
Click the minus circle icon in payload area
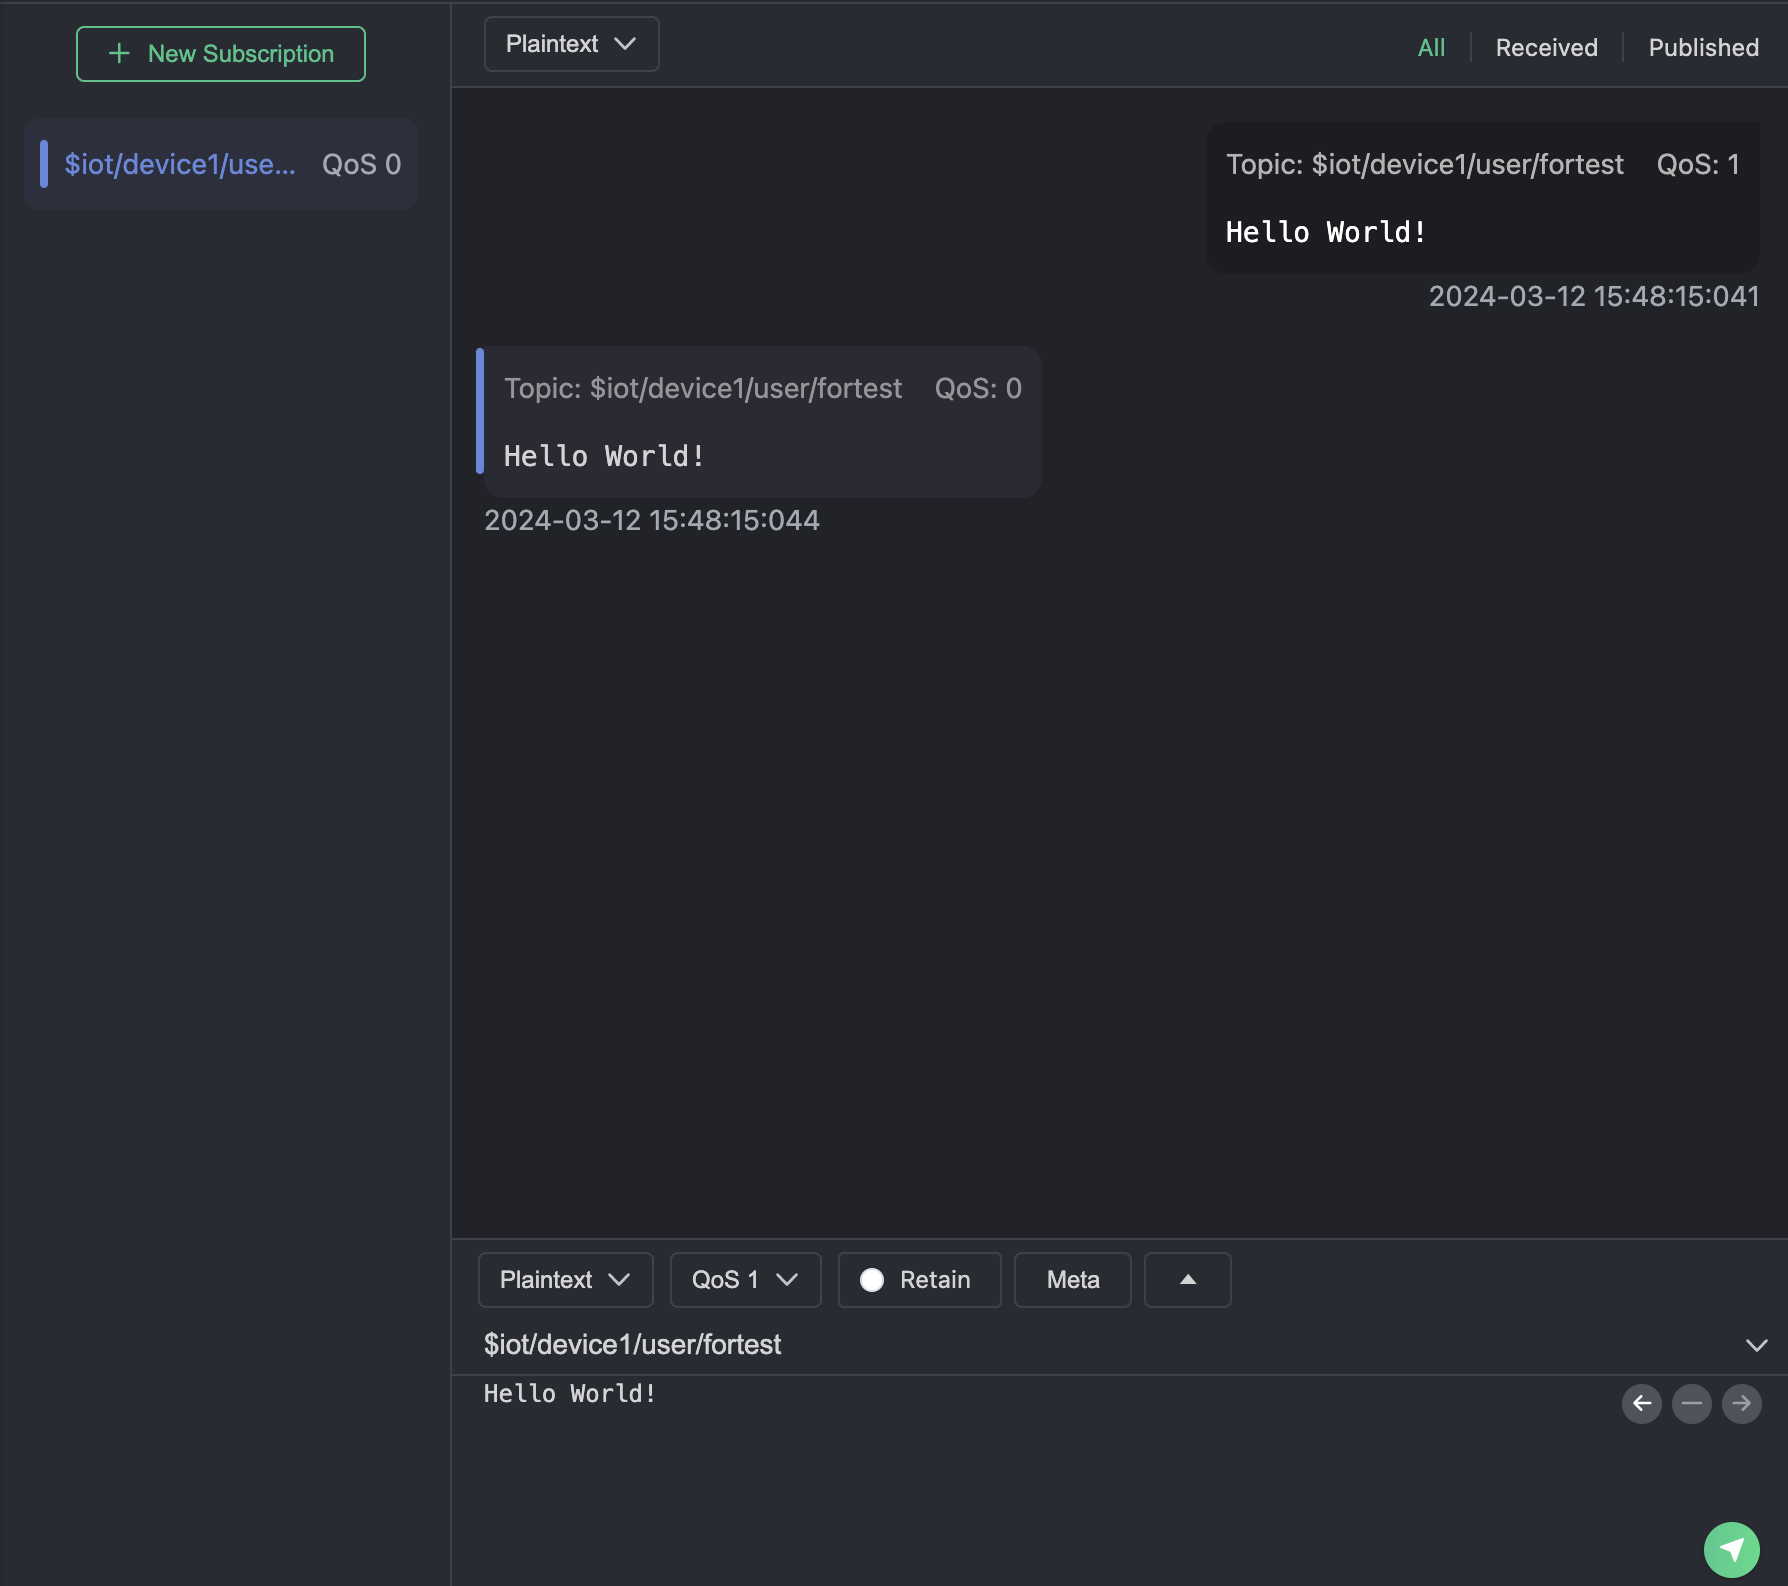[1691, 1403]
